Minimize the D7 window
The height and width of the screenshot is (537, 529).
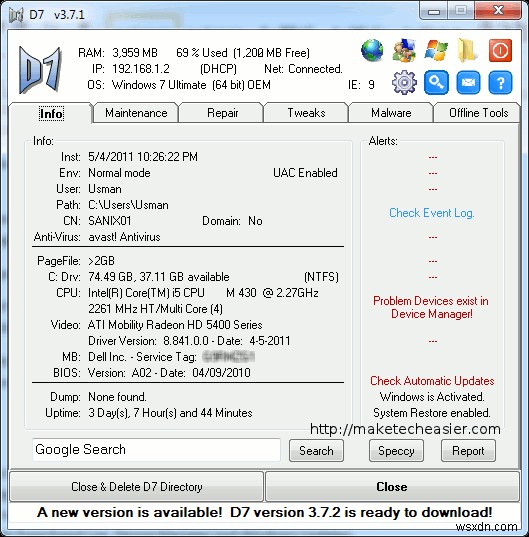[x=433, y=12]
